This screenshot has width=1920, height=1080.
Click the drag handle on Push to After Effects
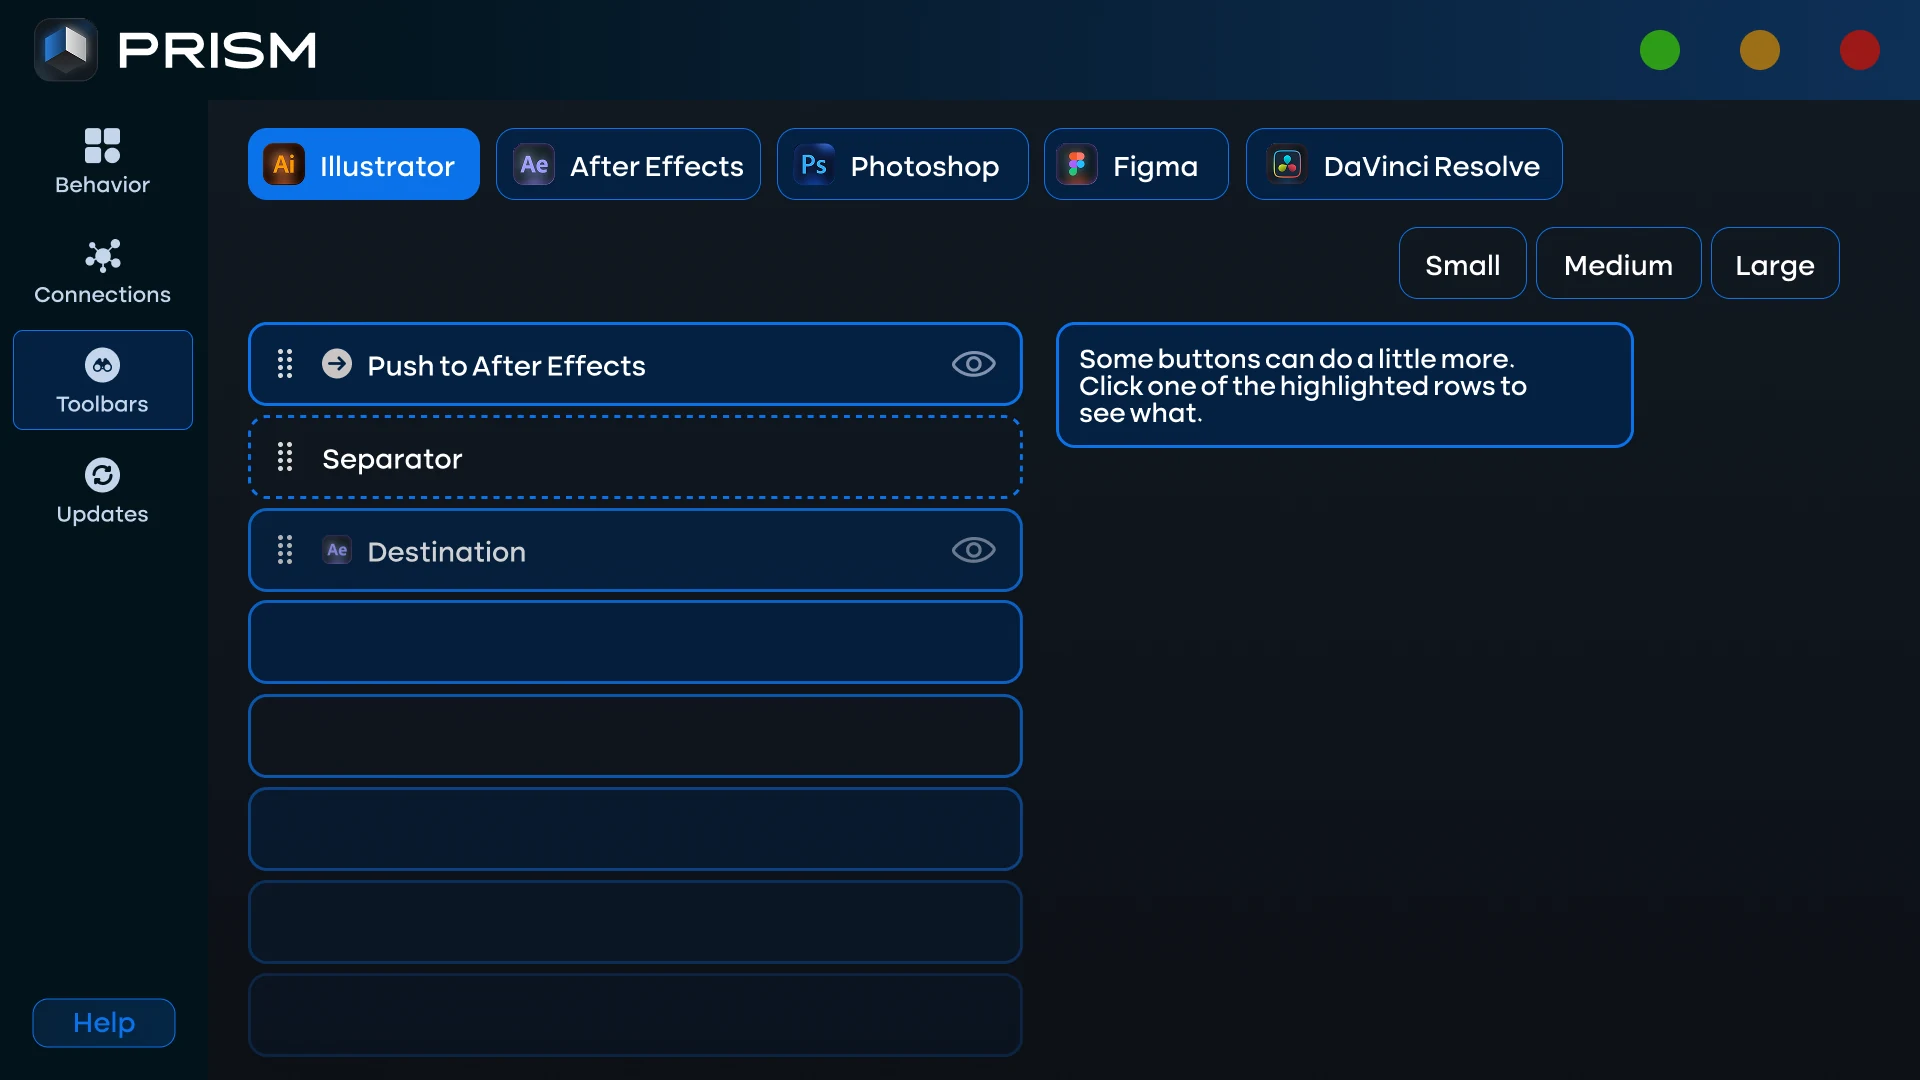coord(285,364)
